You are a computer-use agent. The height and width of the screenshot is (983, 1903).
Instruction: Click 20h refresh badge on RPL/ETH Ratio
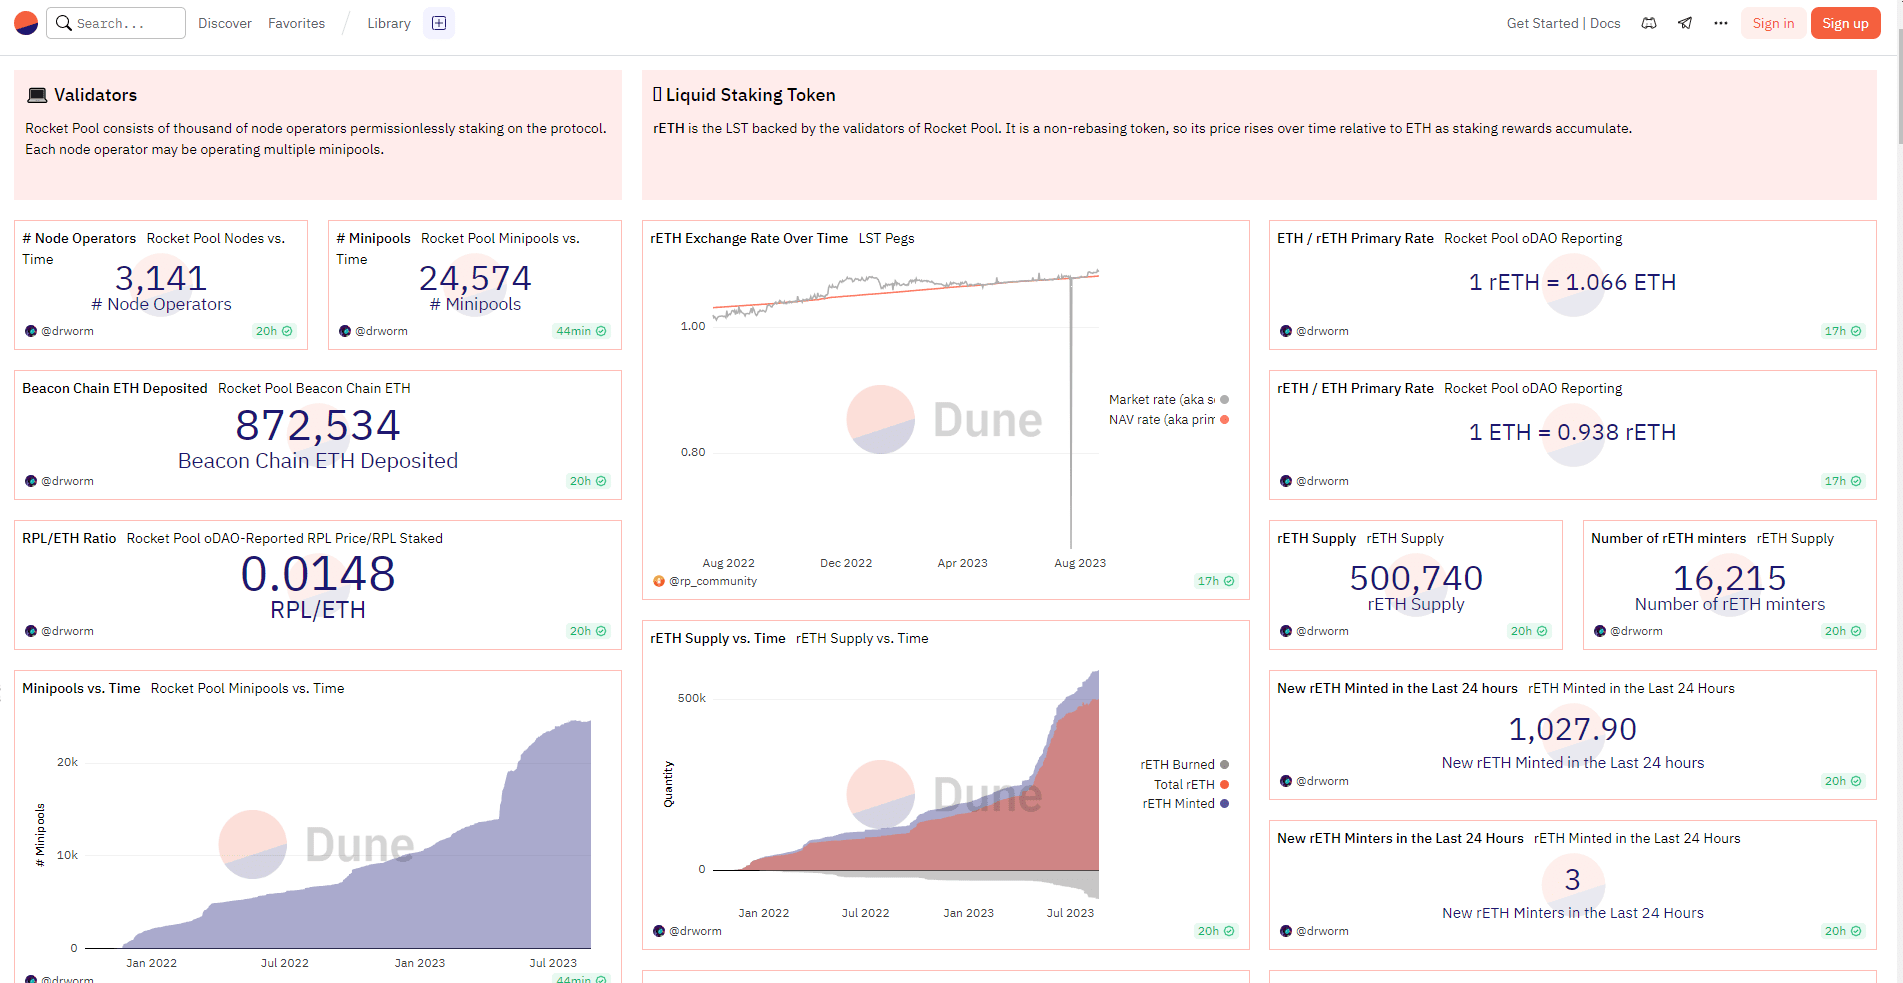pos(588,631)
